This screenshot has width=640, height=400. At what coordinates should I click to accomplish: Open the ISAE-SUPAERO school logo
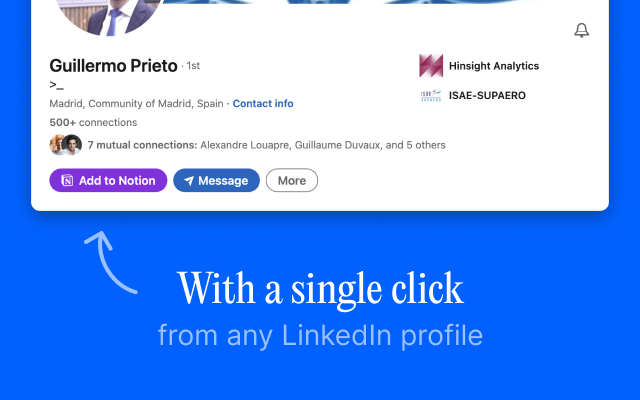(x=431, y=96)
